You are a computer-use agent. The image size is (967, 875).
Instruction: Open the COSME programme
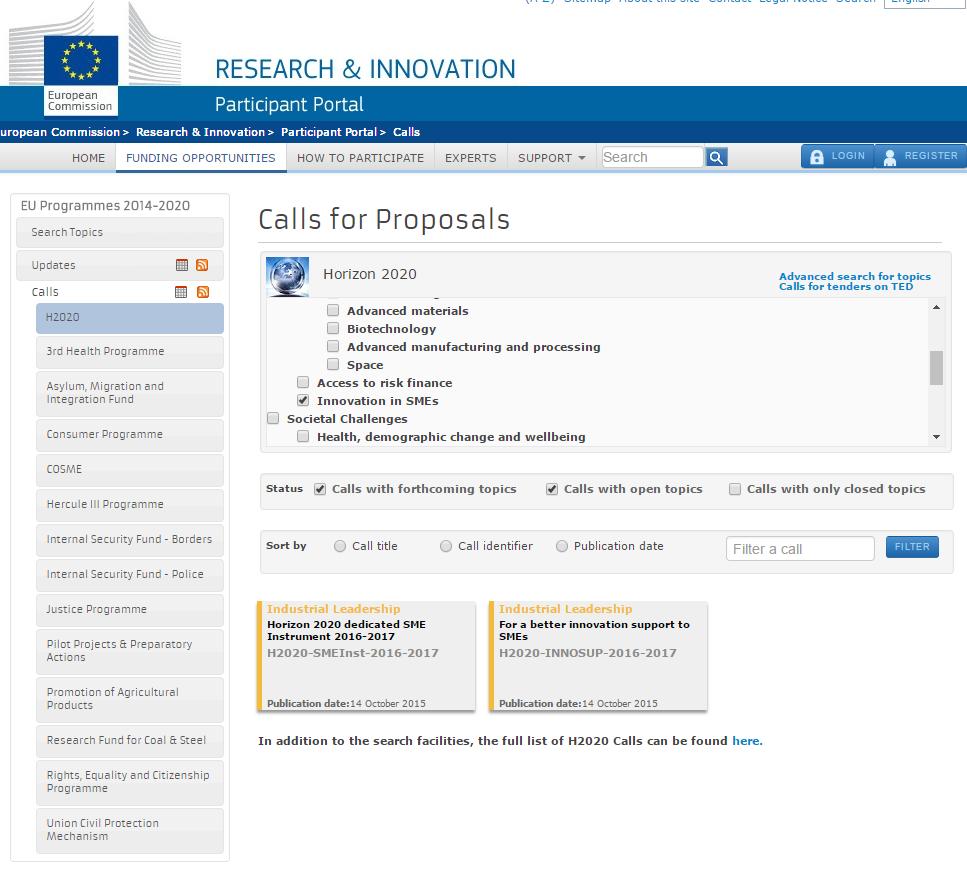pos(130,469)
